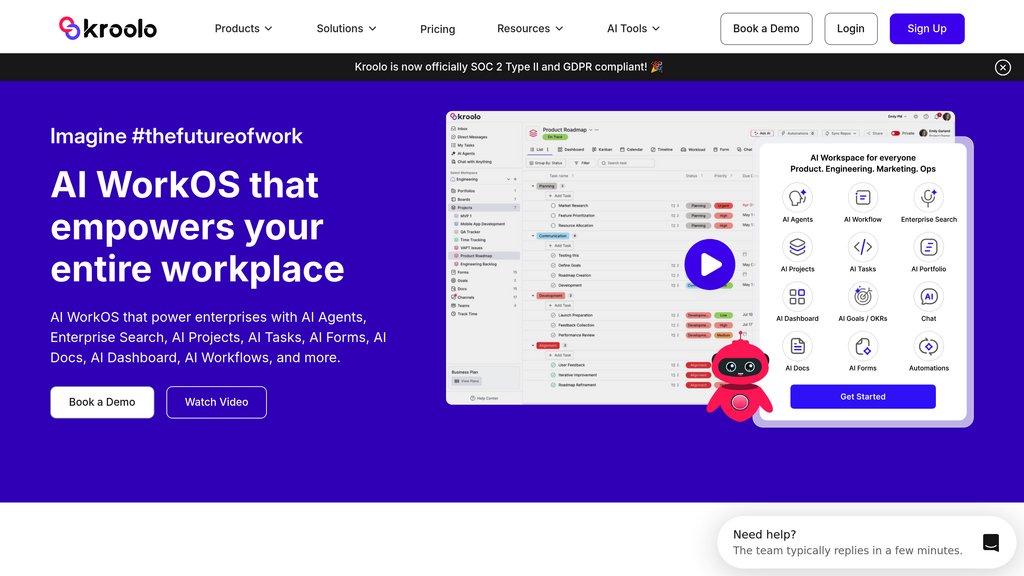Select the AI Goals / OKRs icon
This screenshot has width=1024, height=576.
click(863, 297)
